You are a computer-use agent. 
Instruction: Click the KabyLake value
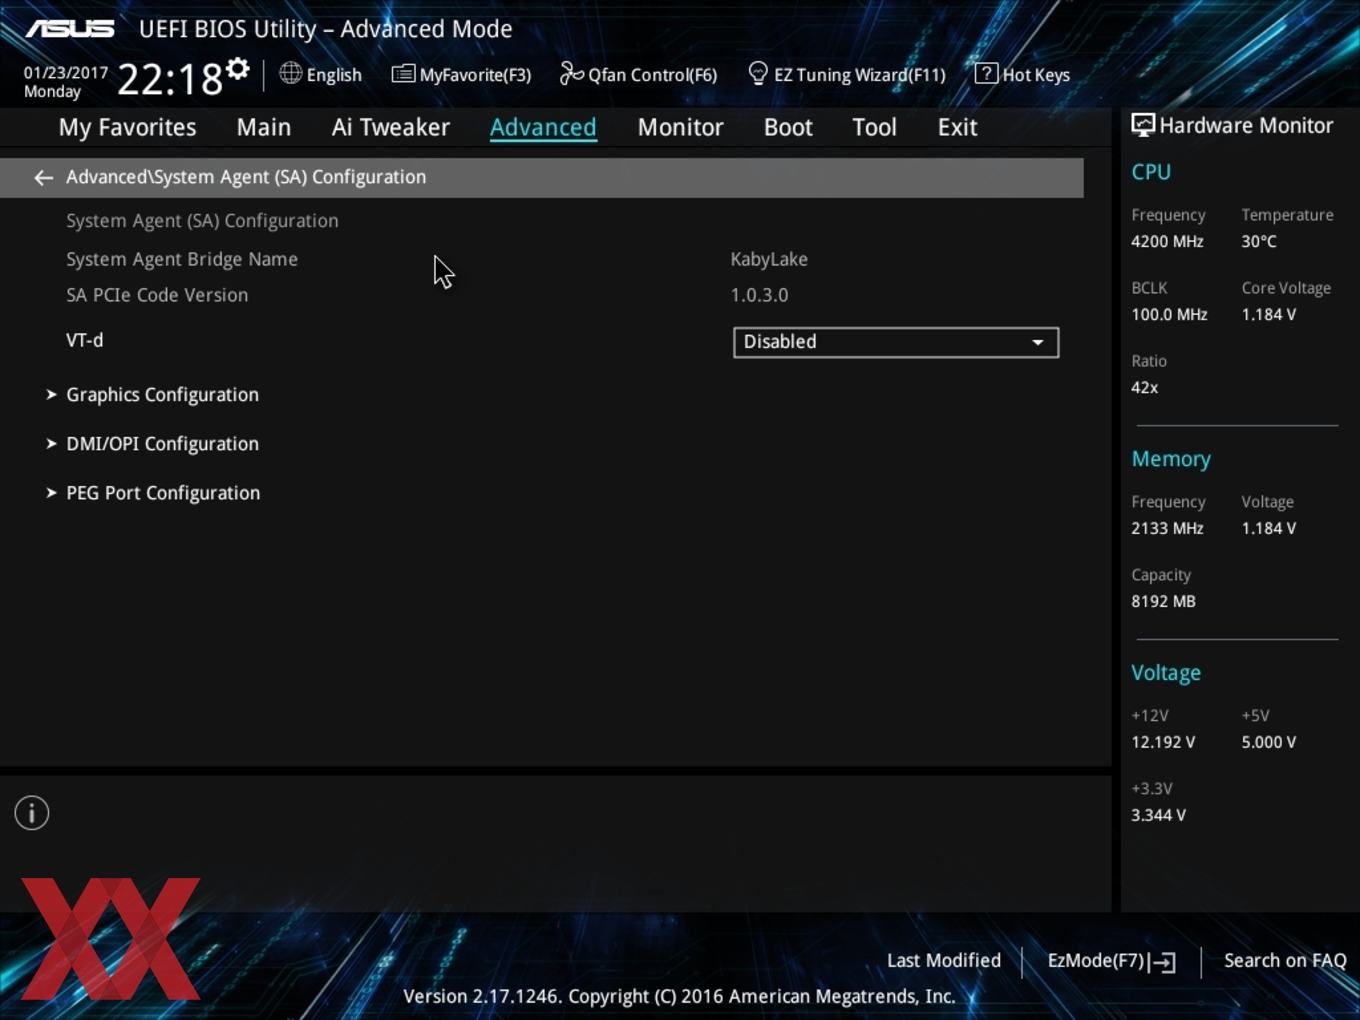(769, 260)
